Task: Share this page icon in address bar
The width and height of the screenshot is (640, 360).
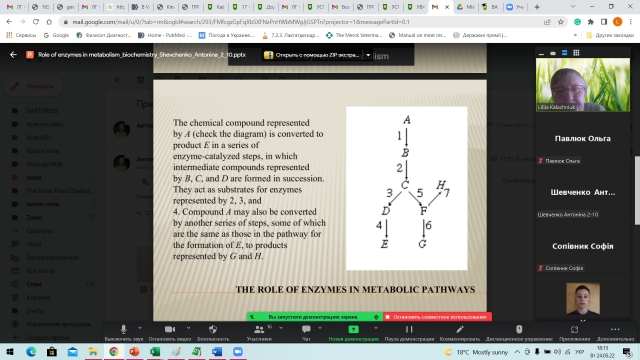Action: 547,22
